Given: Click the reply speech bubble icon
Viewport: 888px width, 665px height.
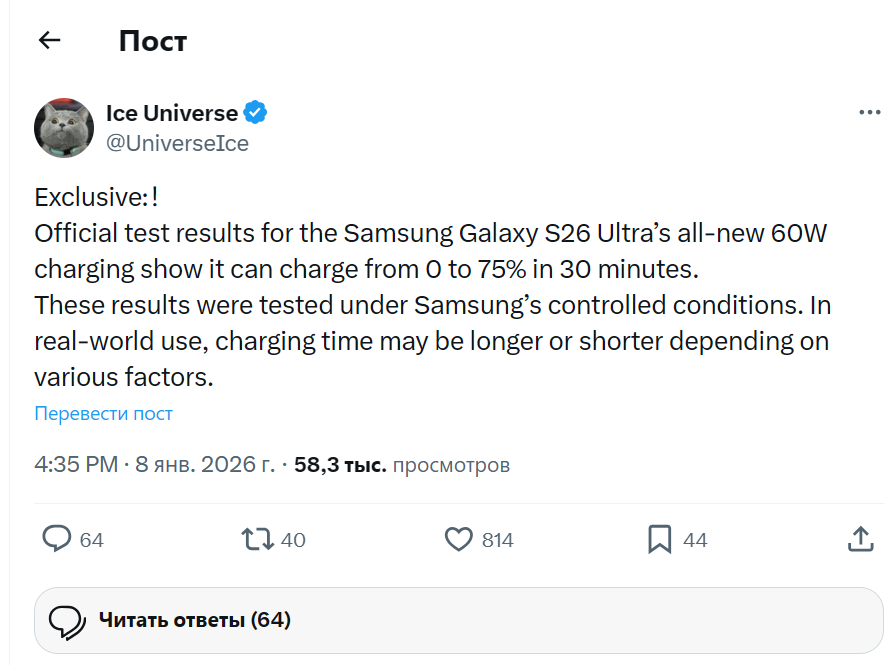Looking at the screenshot, I should click(x=57, y=540).
